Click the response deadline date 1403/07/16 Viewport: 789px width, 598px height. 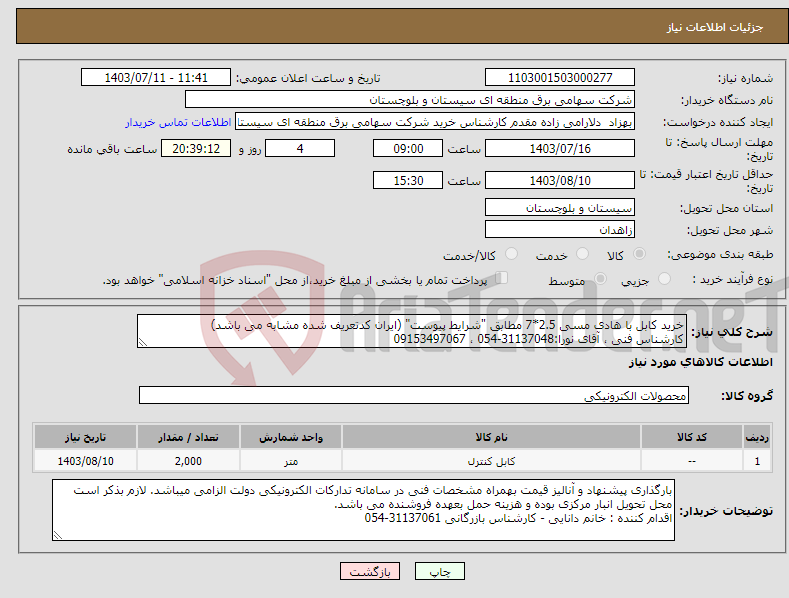pyautogui.click(x=560, y=148)
